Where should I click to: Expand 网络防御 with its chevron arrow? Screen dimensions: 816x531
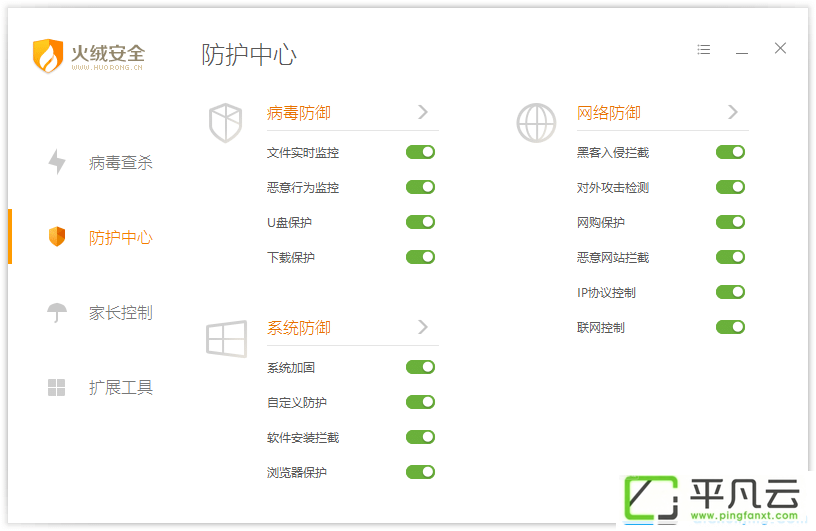[733, 112]
